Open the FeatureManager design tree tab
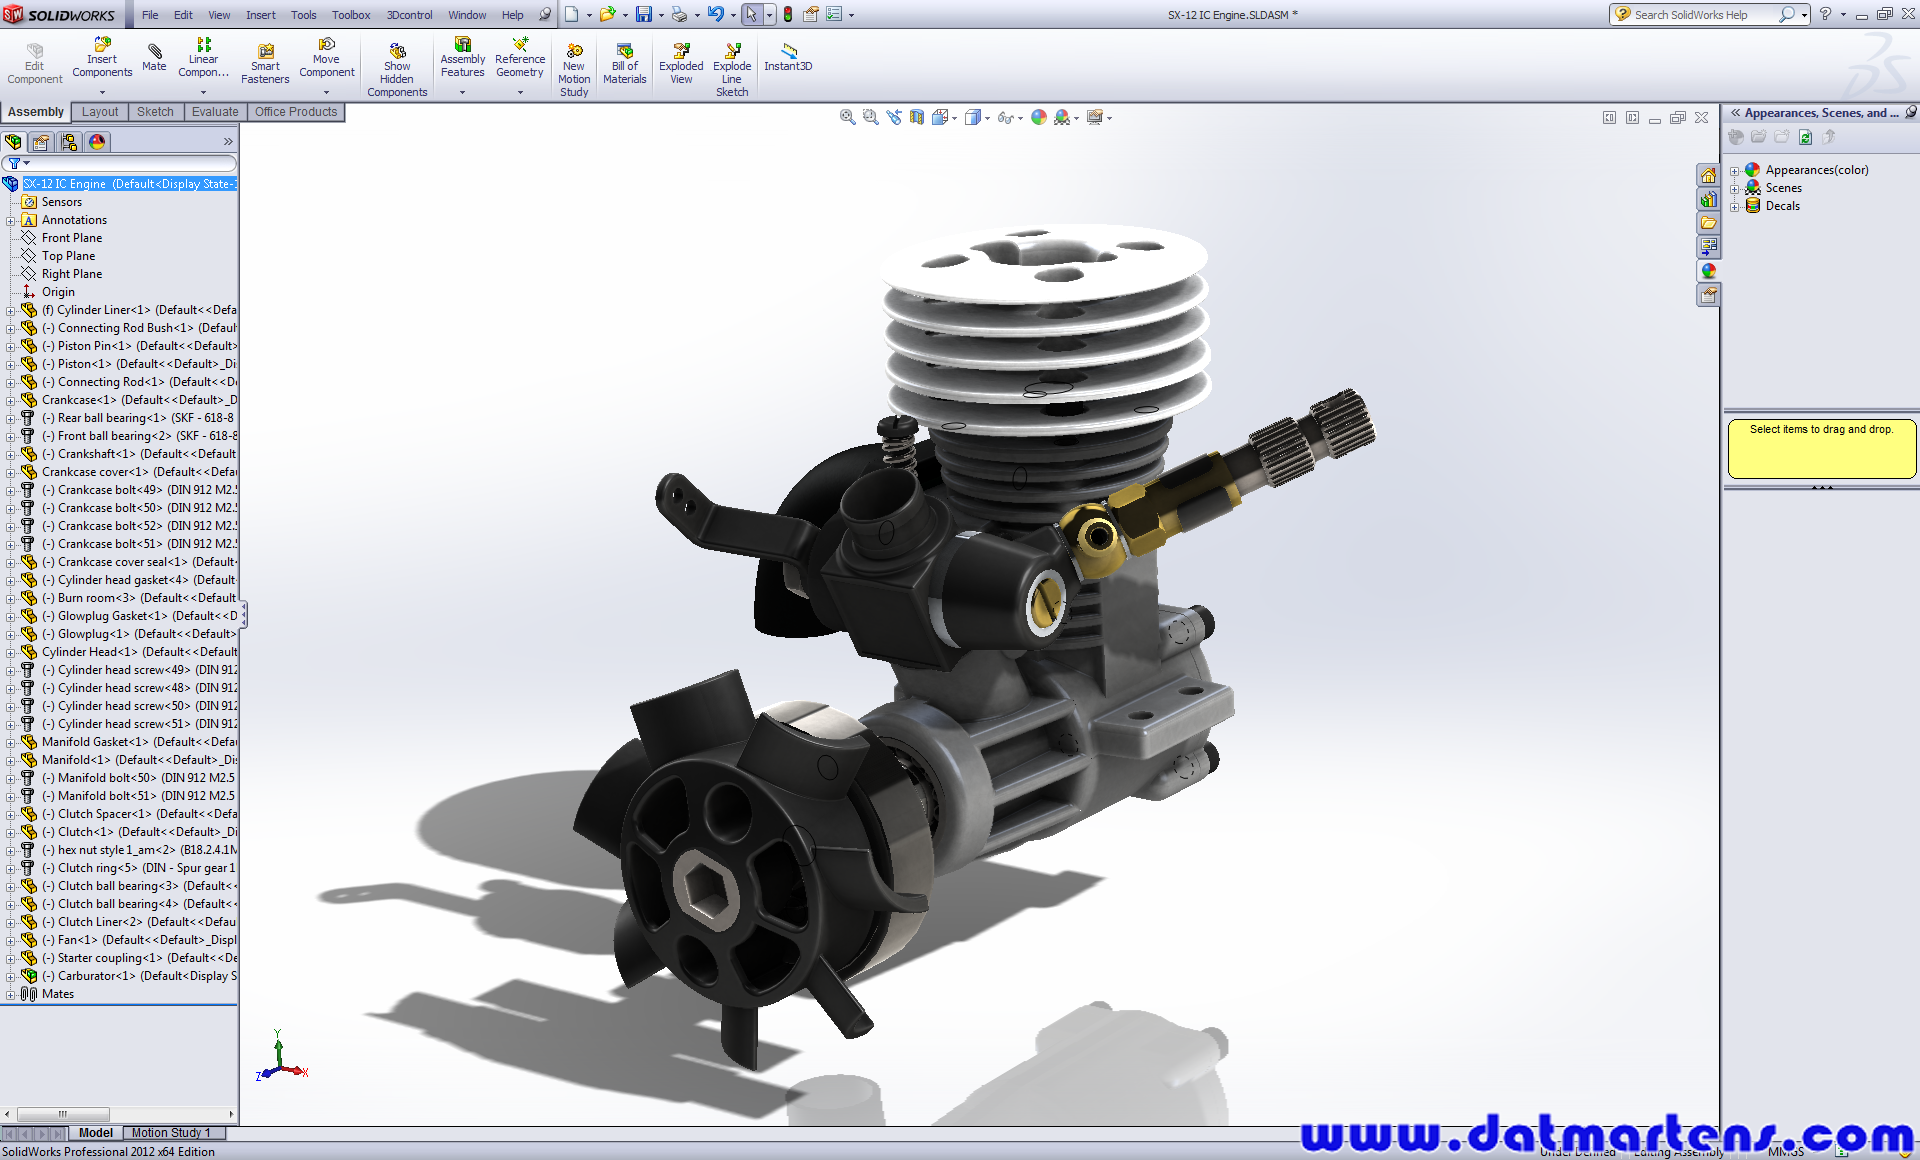1920x1160 pixels. 13,142
